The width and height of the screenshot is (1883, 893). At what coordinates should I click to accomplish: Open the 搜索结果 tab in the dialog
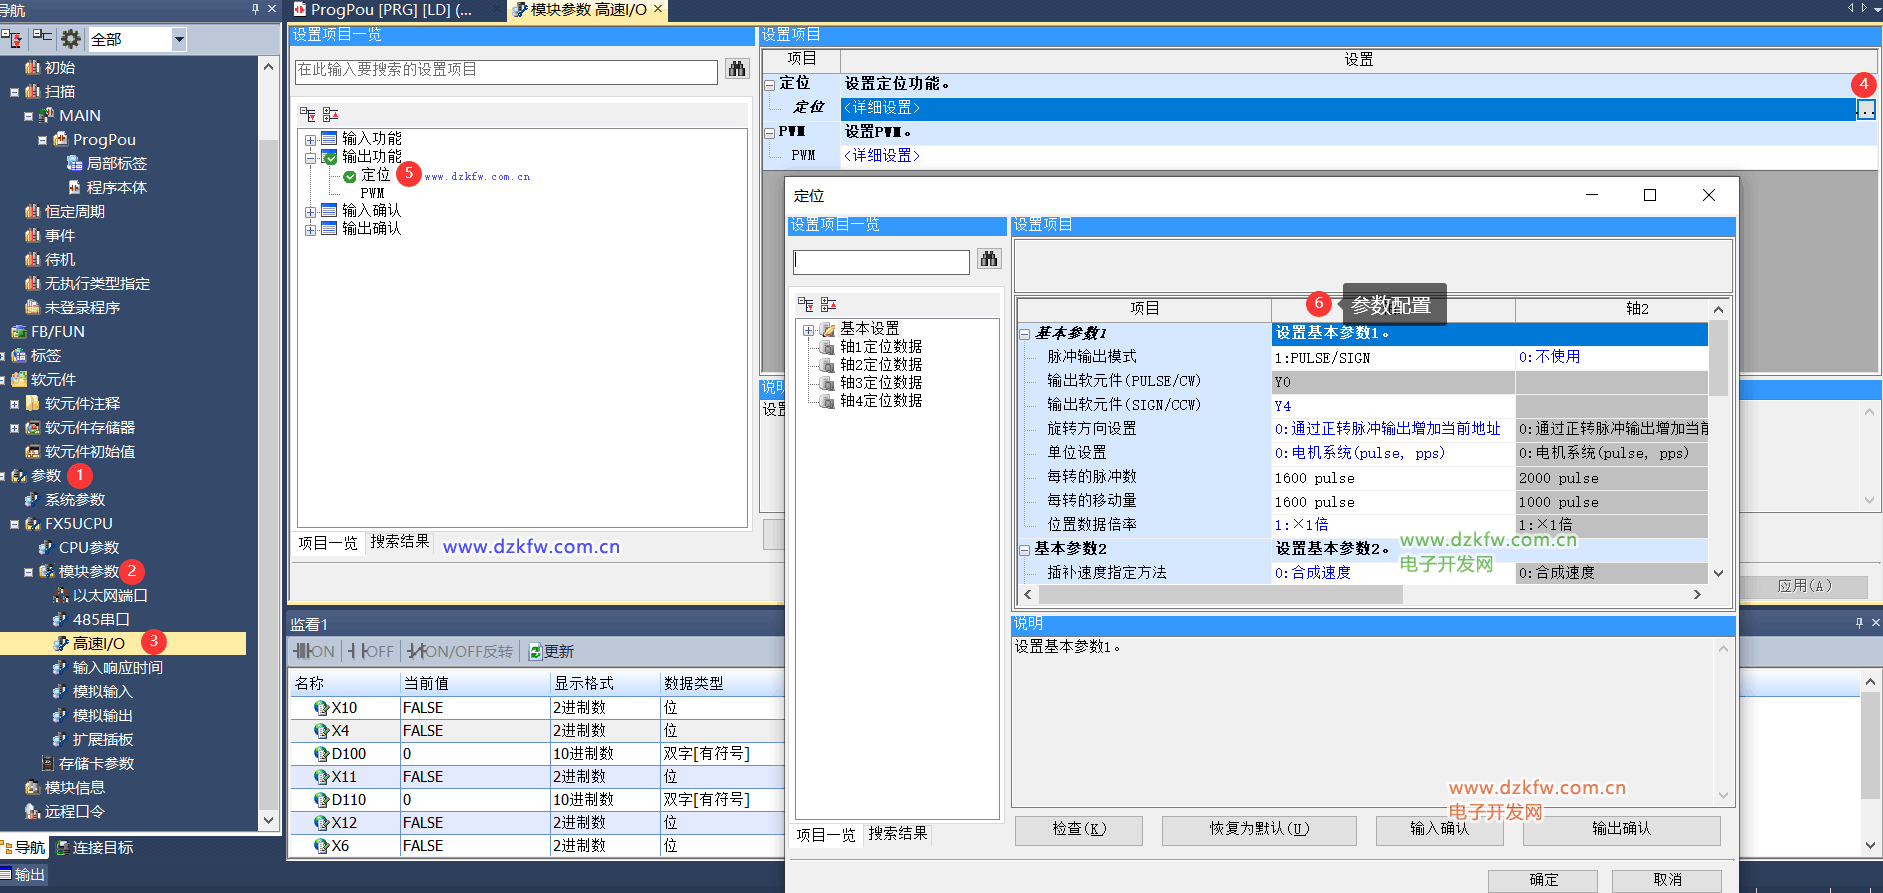897,834
